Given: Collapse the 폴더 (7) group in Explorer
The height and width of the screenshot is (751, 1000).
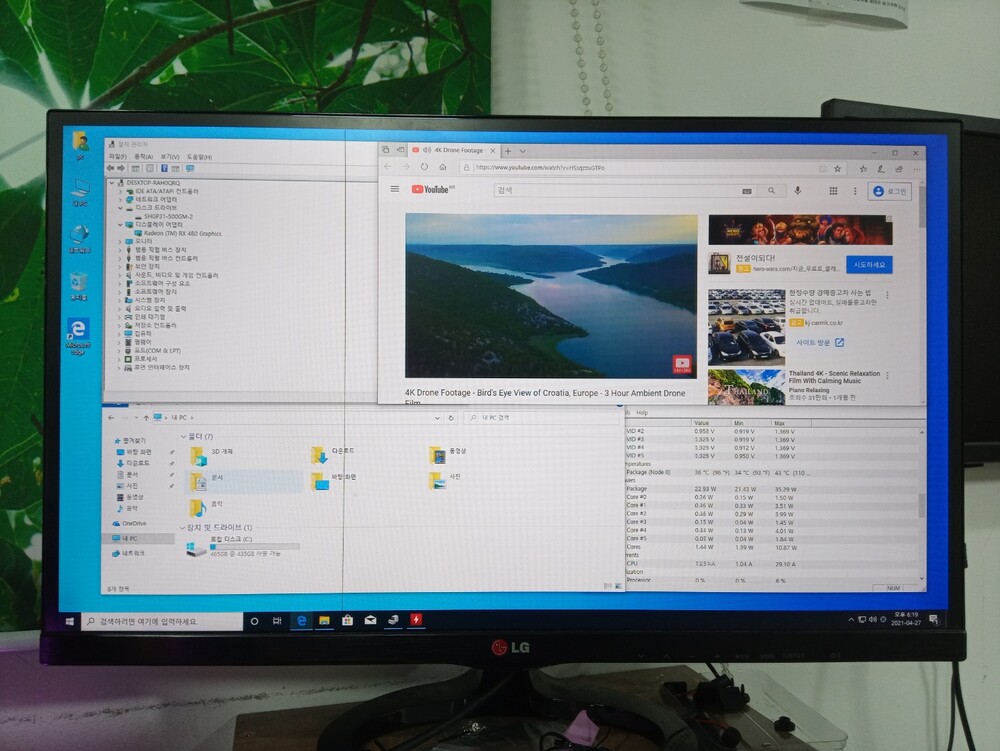Looking at the screenshot, I should (183, 436).
